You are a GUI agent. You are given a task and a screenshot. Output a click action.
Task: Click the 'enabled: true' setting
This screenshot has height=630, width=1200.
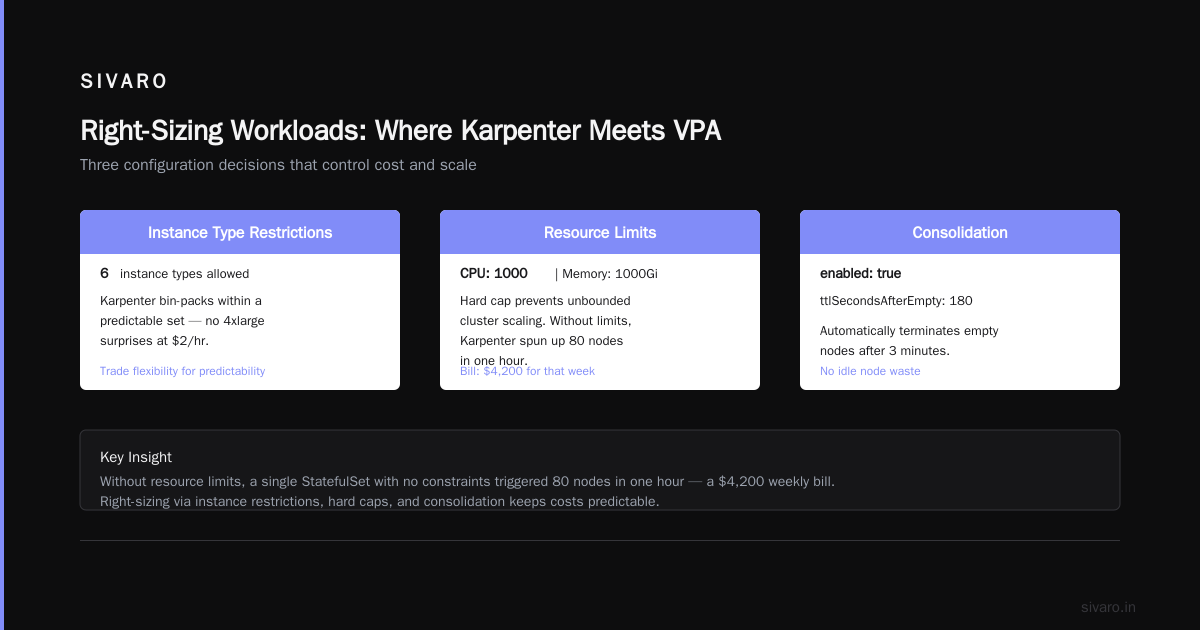click(861, 273)
